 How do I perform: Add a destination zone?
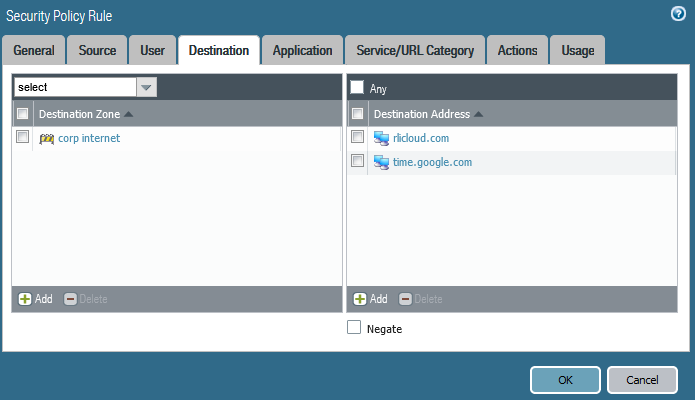35,299
